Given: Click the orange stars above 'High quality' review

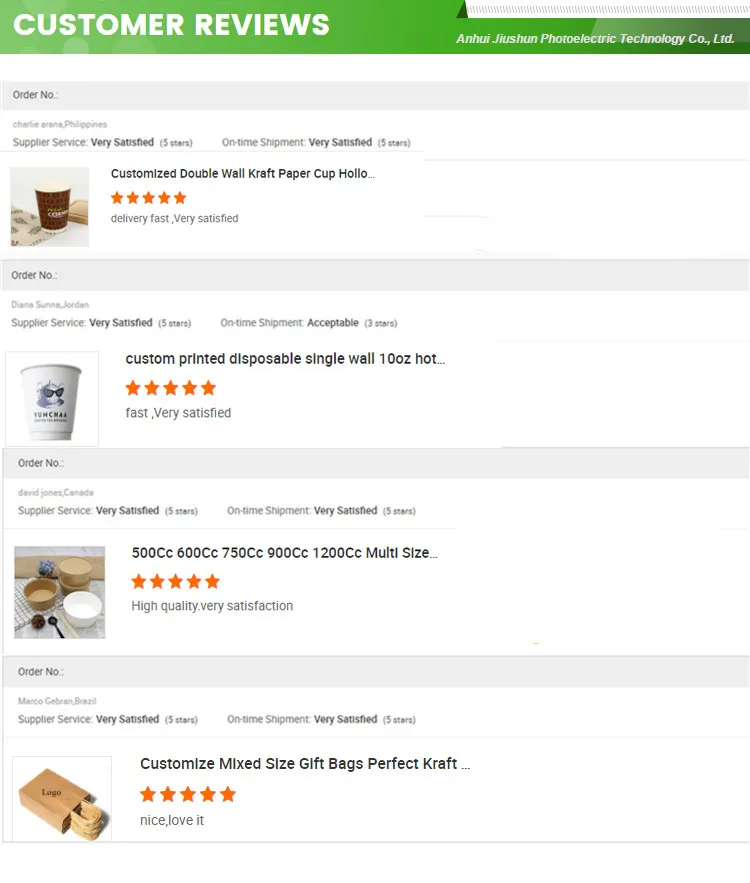Looking at the screenshot, I should (x=175, y=581).
